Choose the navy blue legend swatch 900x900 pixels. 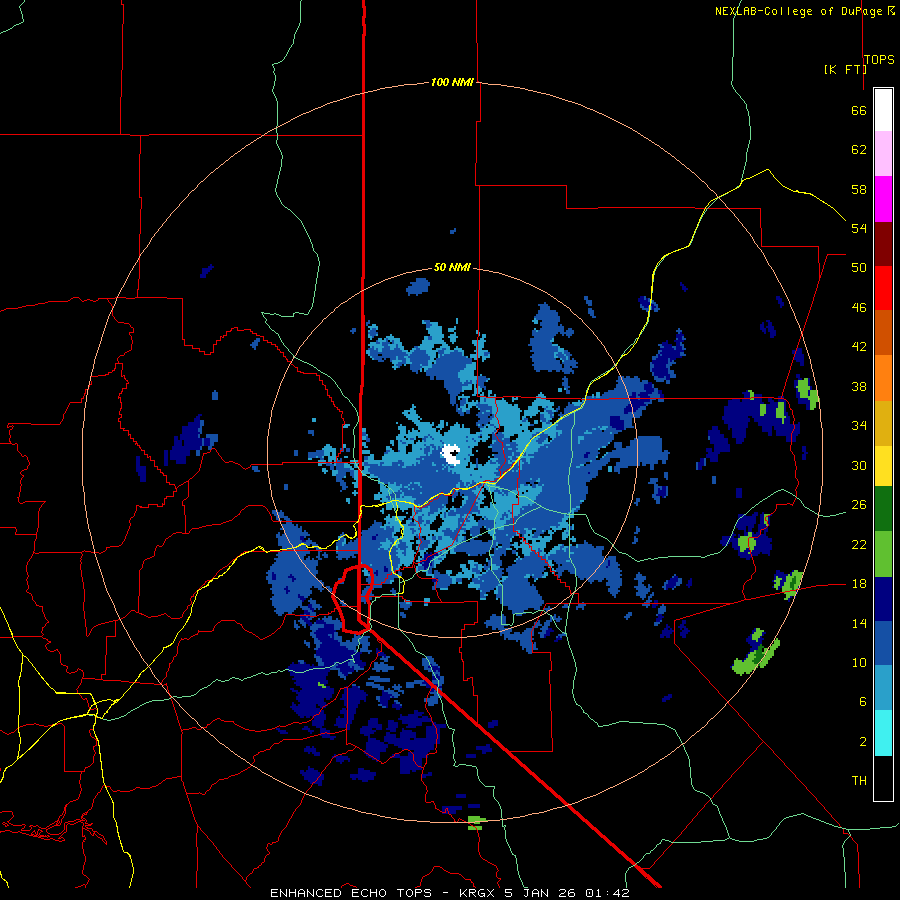click(883, 599)
